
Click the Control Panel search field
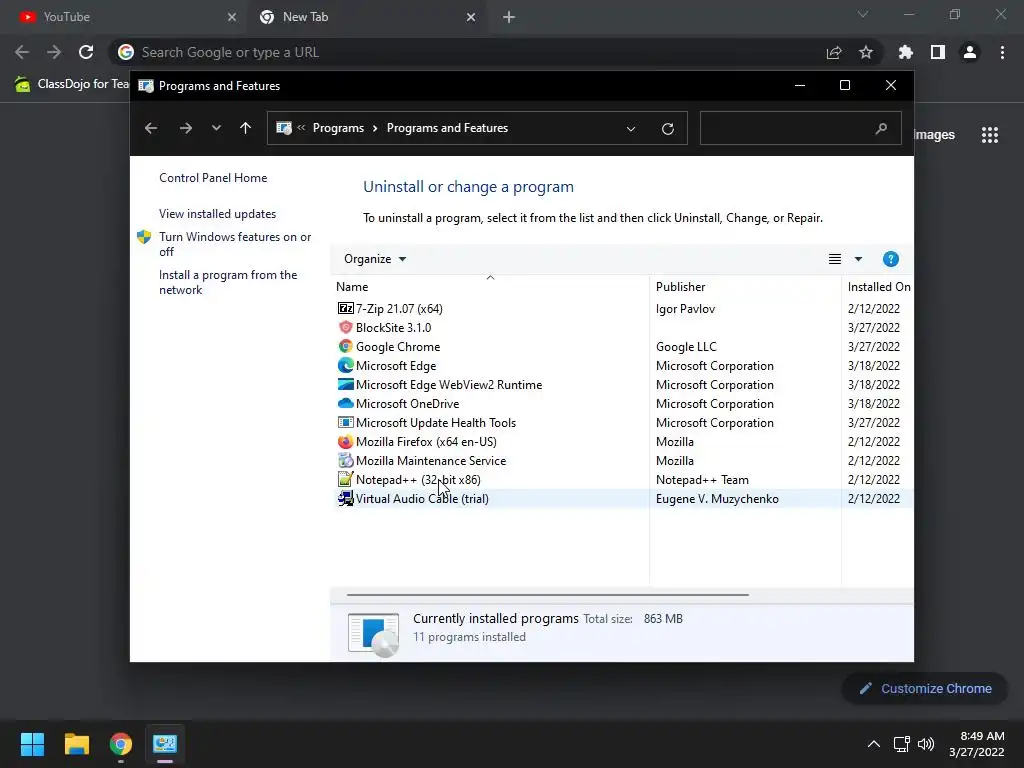tap(801, 128)
